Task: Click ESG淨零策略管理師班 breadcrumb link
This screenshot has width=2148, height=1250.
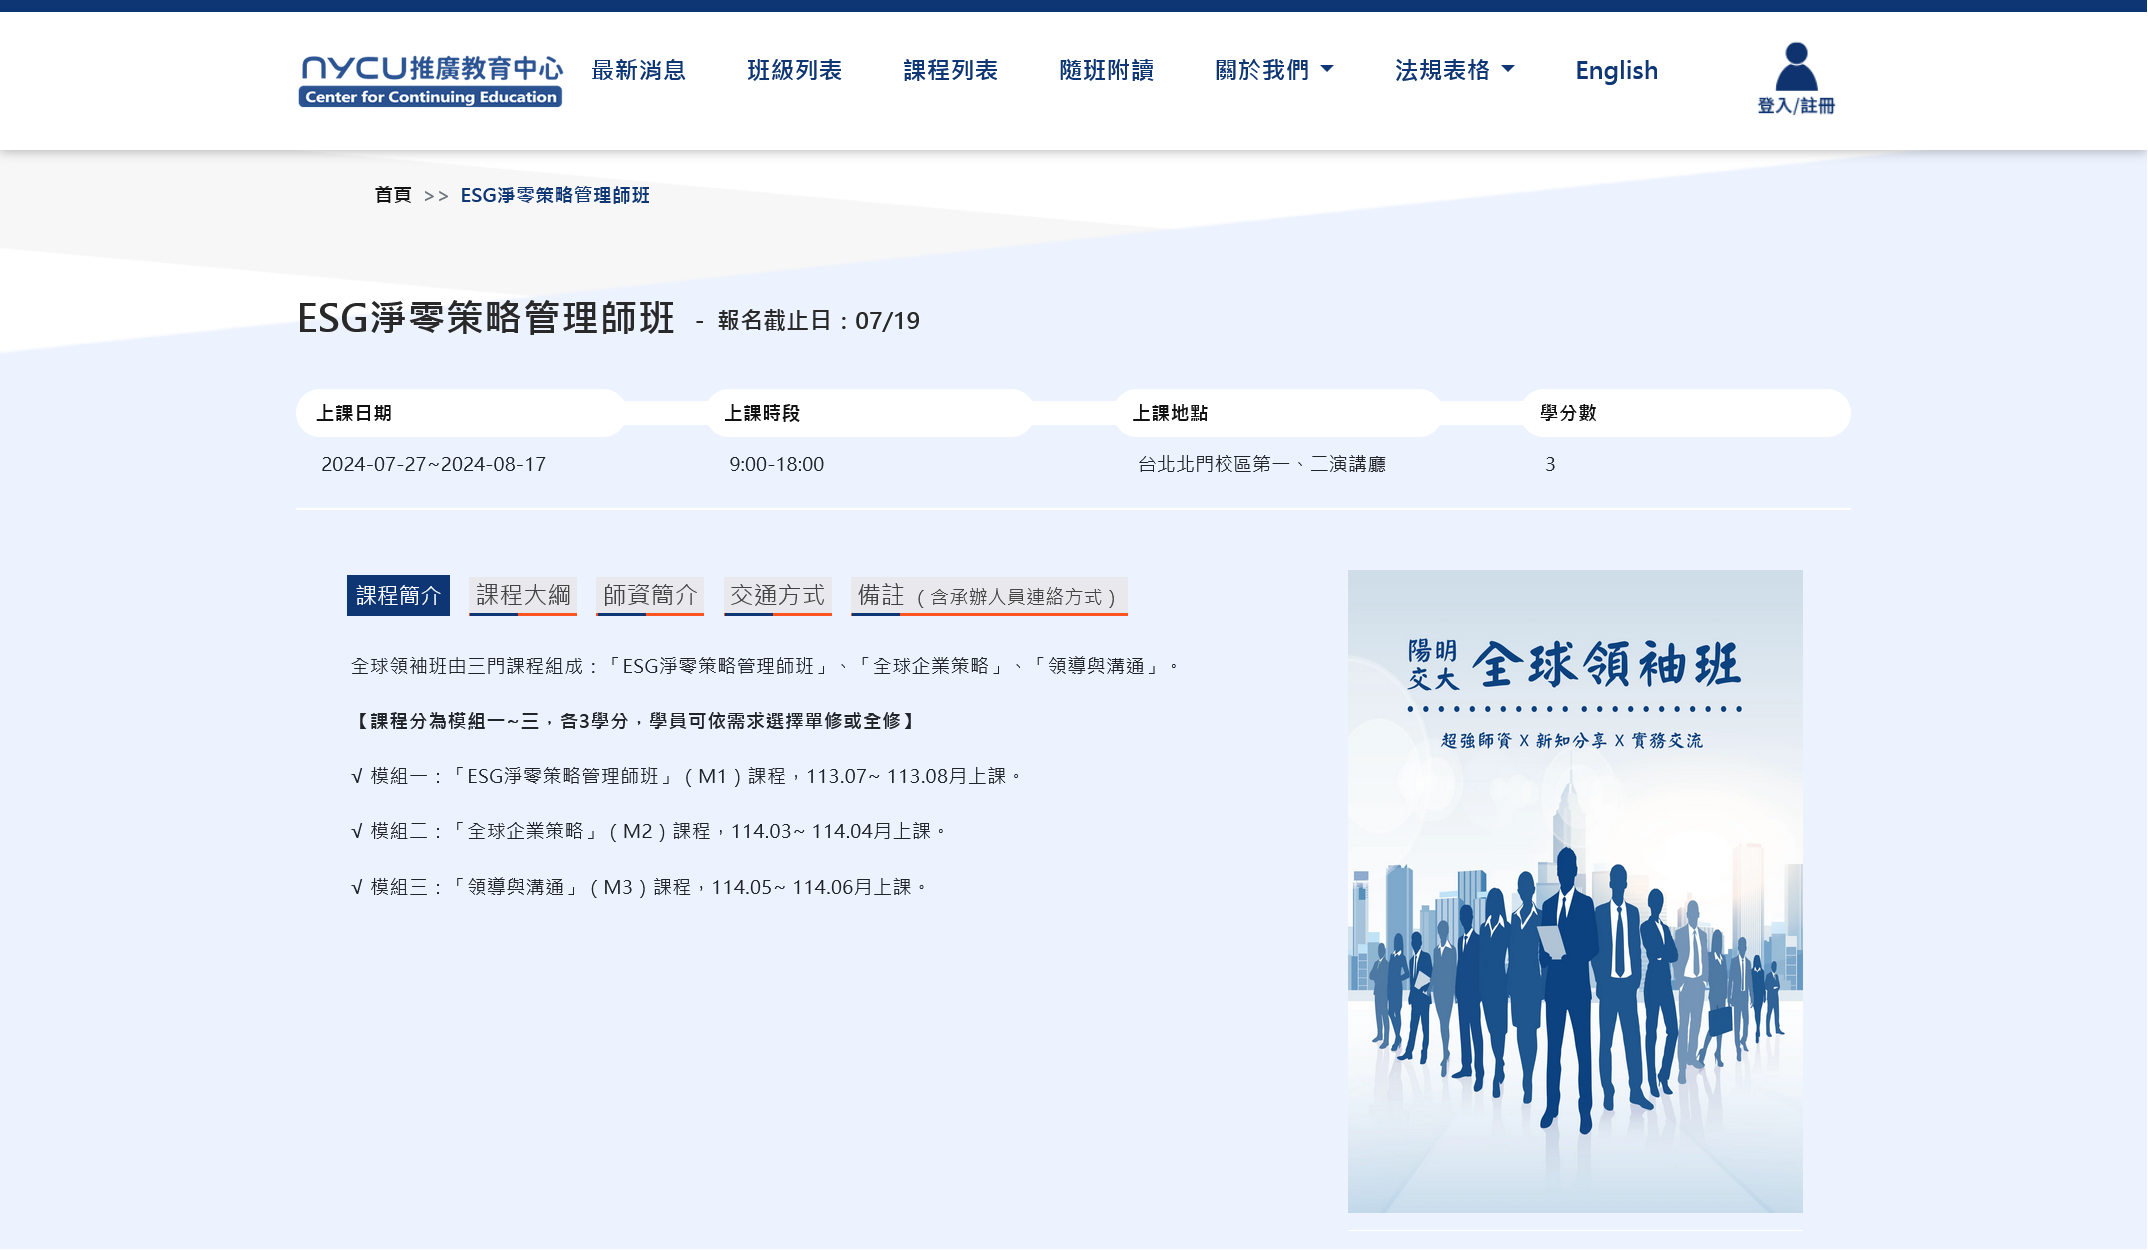Action: tap(555, 195)
